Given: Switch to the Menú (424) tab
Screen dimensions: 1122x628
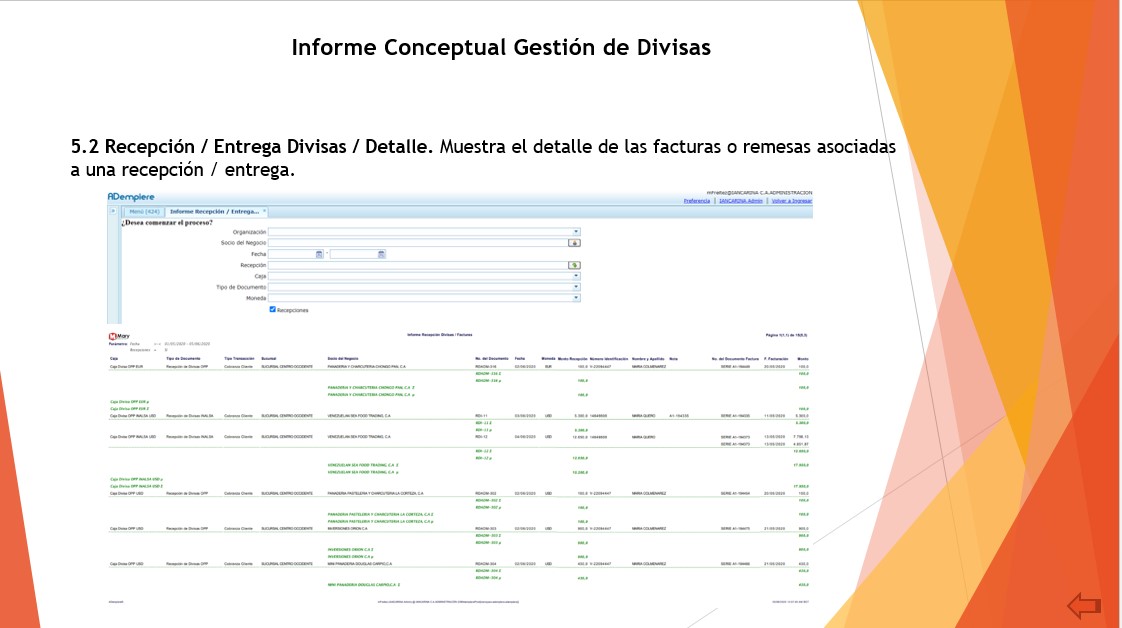Looking at the screenshot, I should pyautogui.click(x=144, y=212).
